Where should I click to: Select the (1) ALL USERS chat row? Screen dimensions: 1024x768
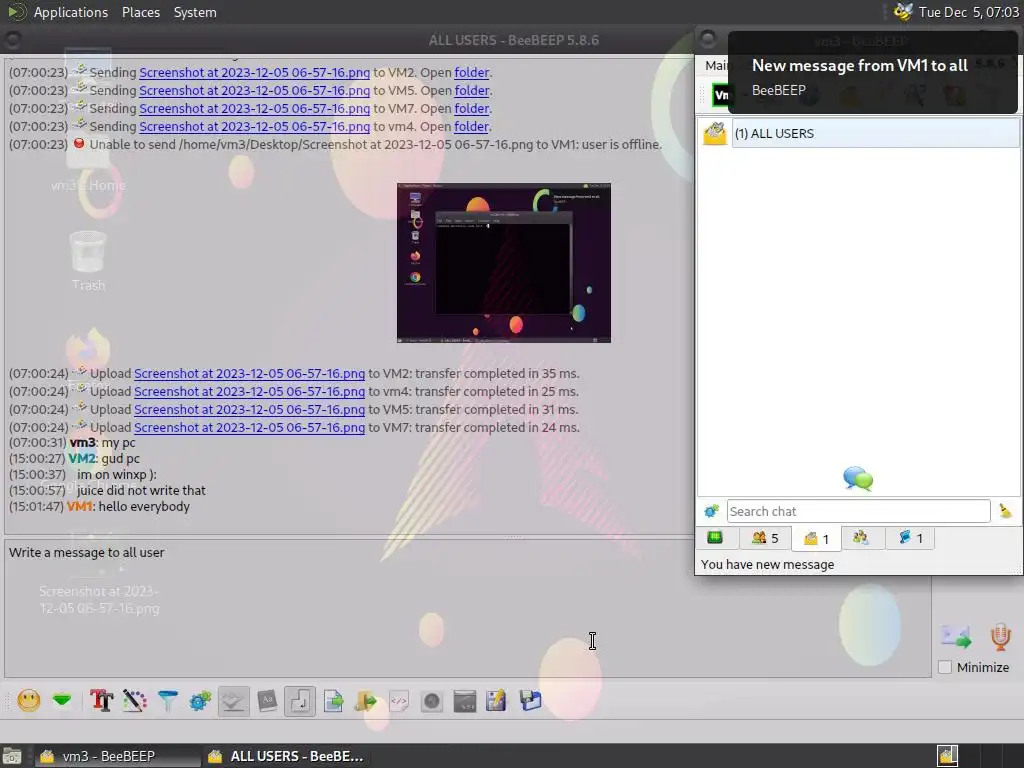pos(875,133)
